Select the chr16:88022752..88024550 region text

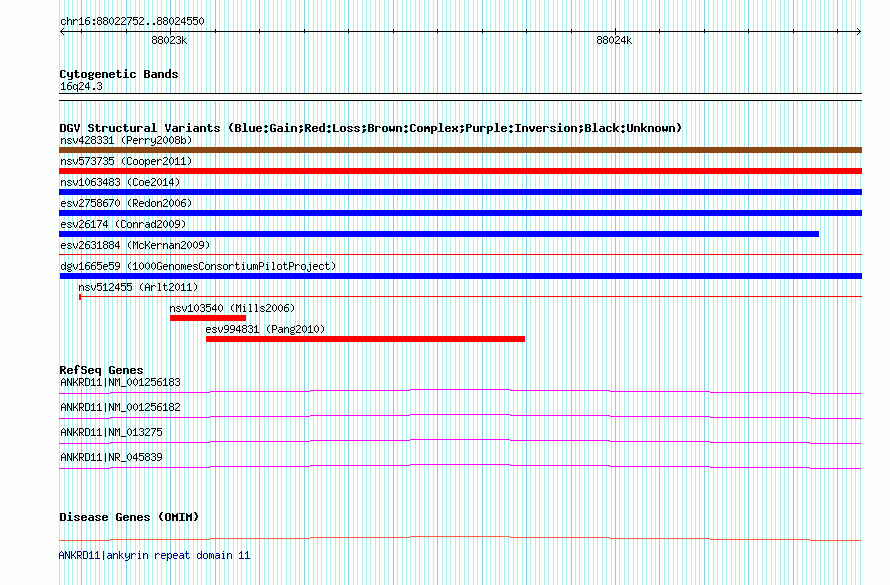(x=132, y=22)
